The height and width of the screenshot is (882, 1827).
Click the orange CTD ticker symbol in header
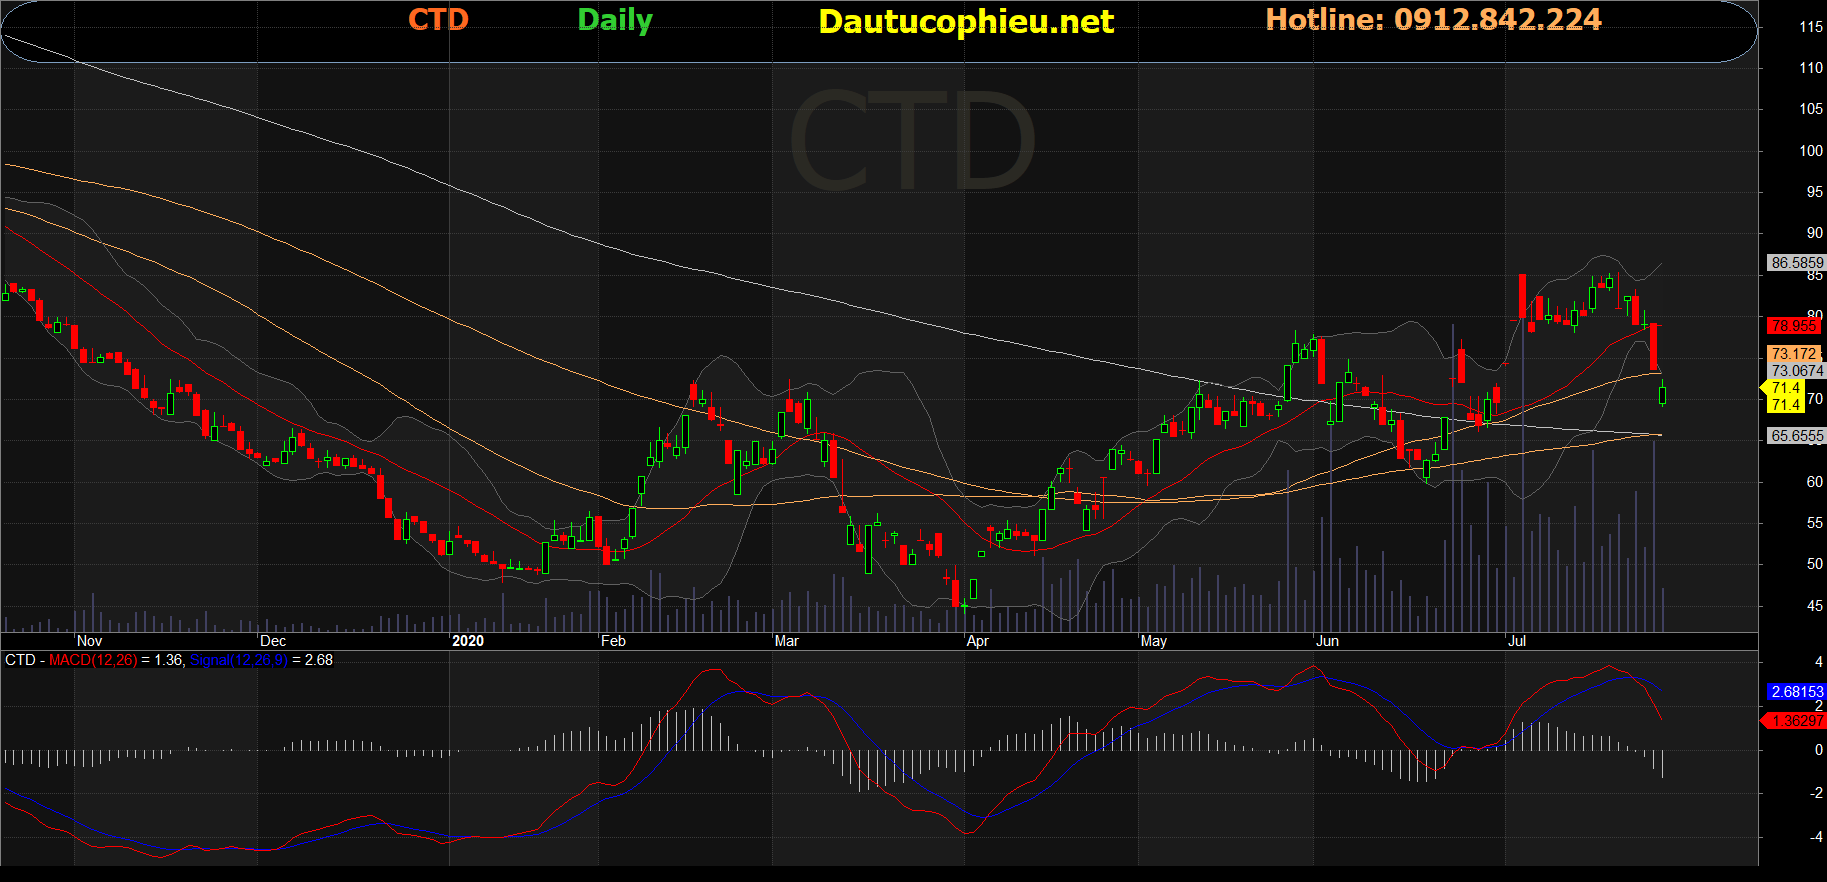tap(438, 20)
